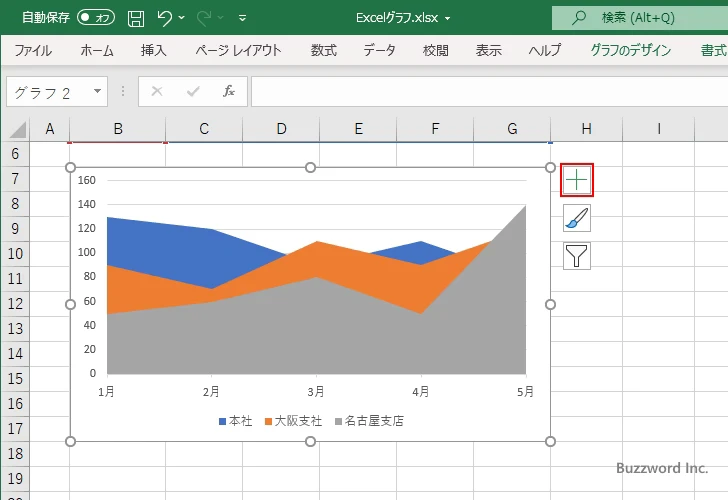
Task: Click the Insert Function fx icon
Action: 229,91
